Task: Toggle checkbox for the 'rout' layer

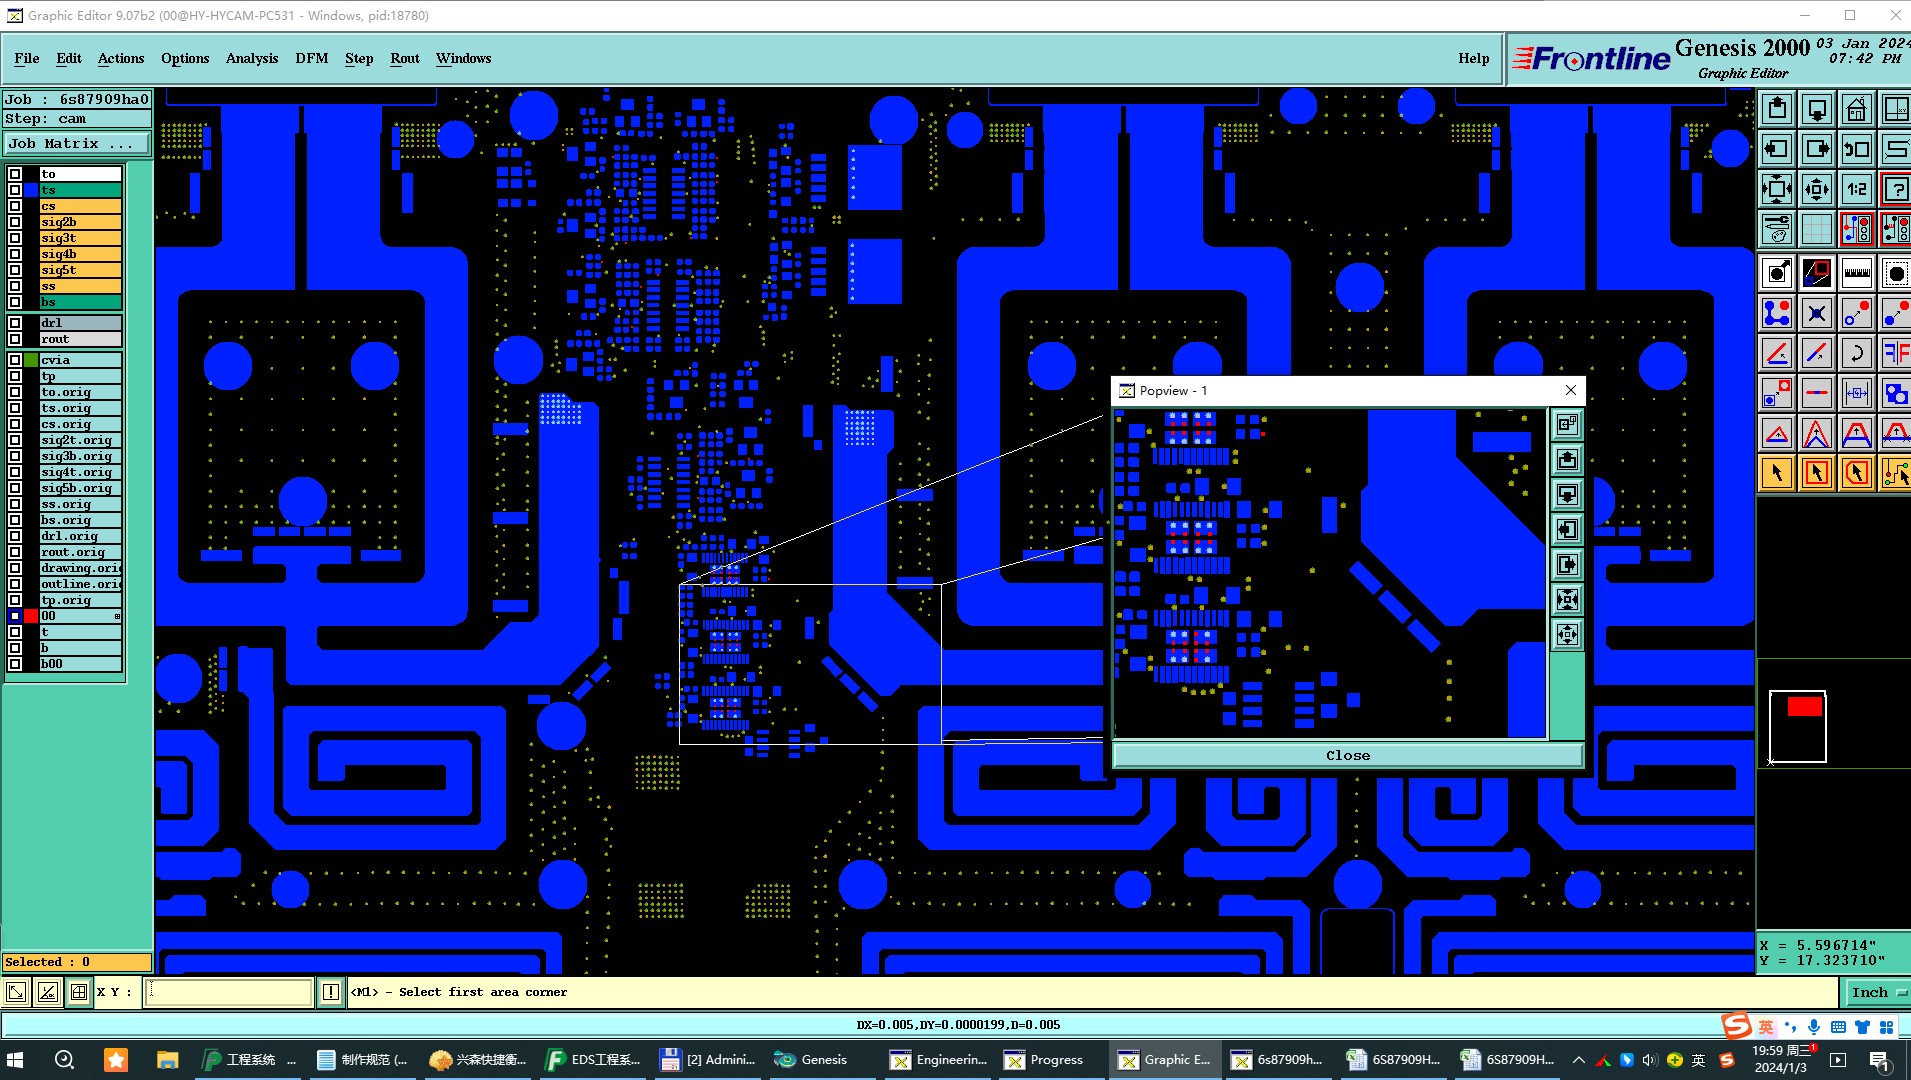Action: coord(15,339)
